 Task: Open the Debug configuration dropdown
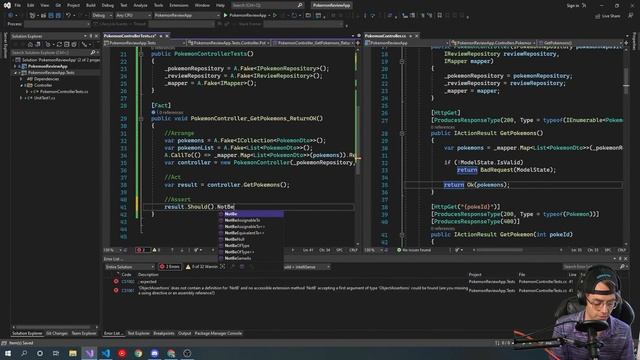click(x=102, y=15)
